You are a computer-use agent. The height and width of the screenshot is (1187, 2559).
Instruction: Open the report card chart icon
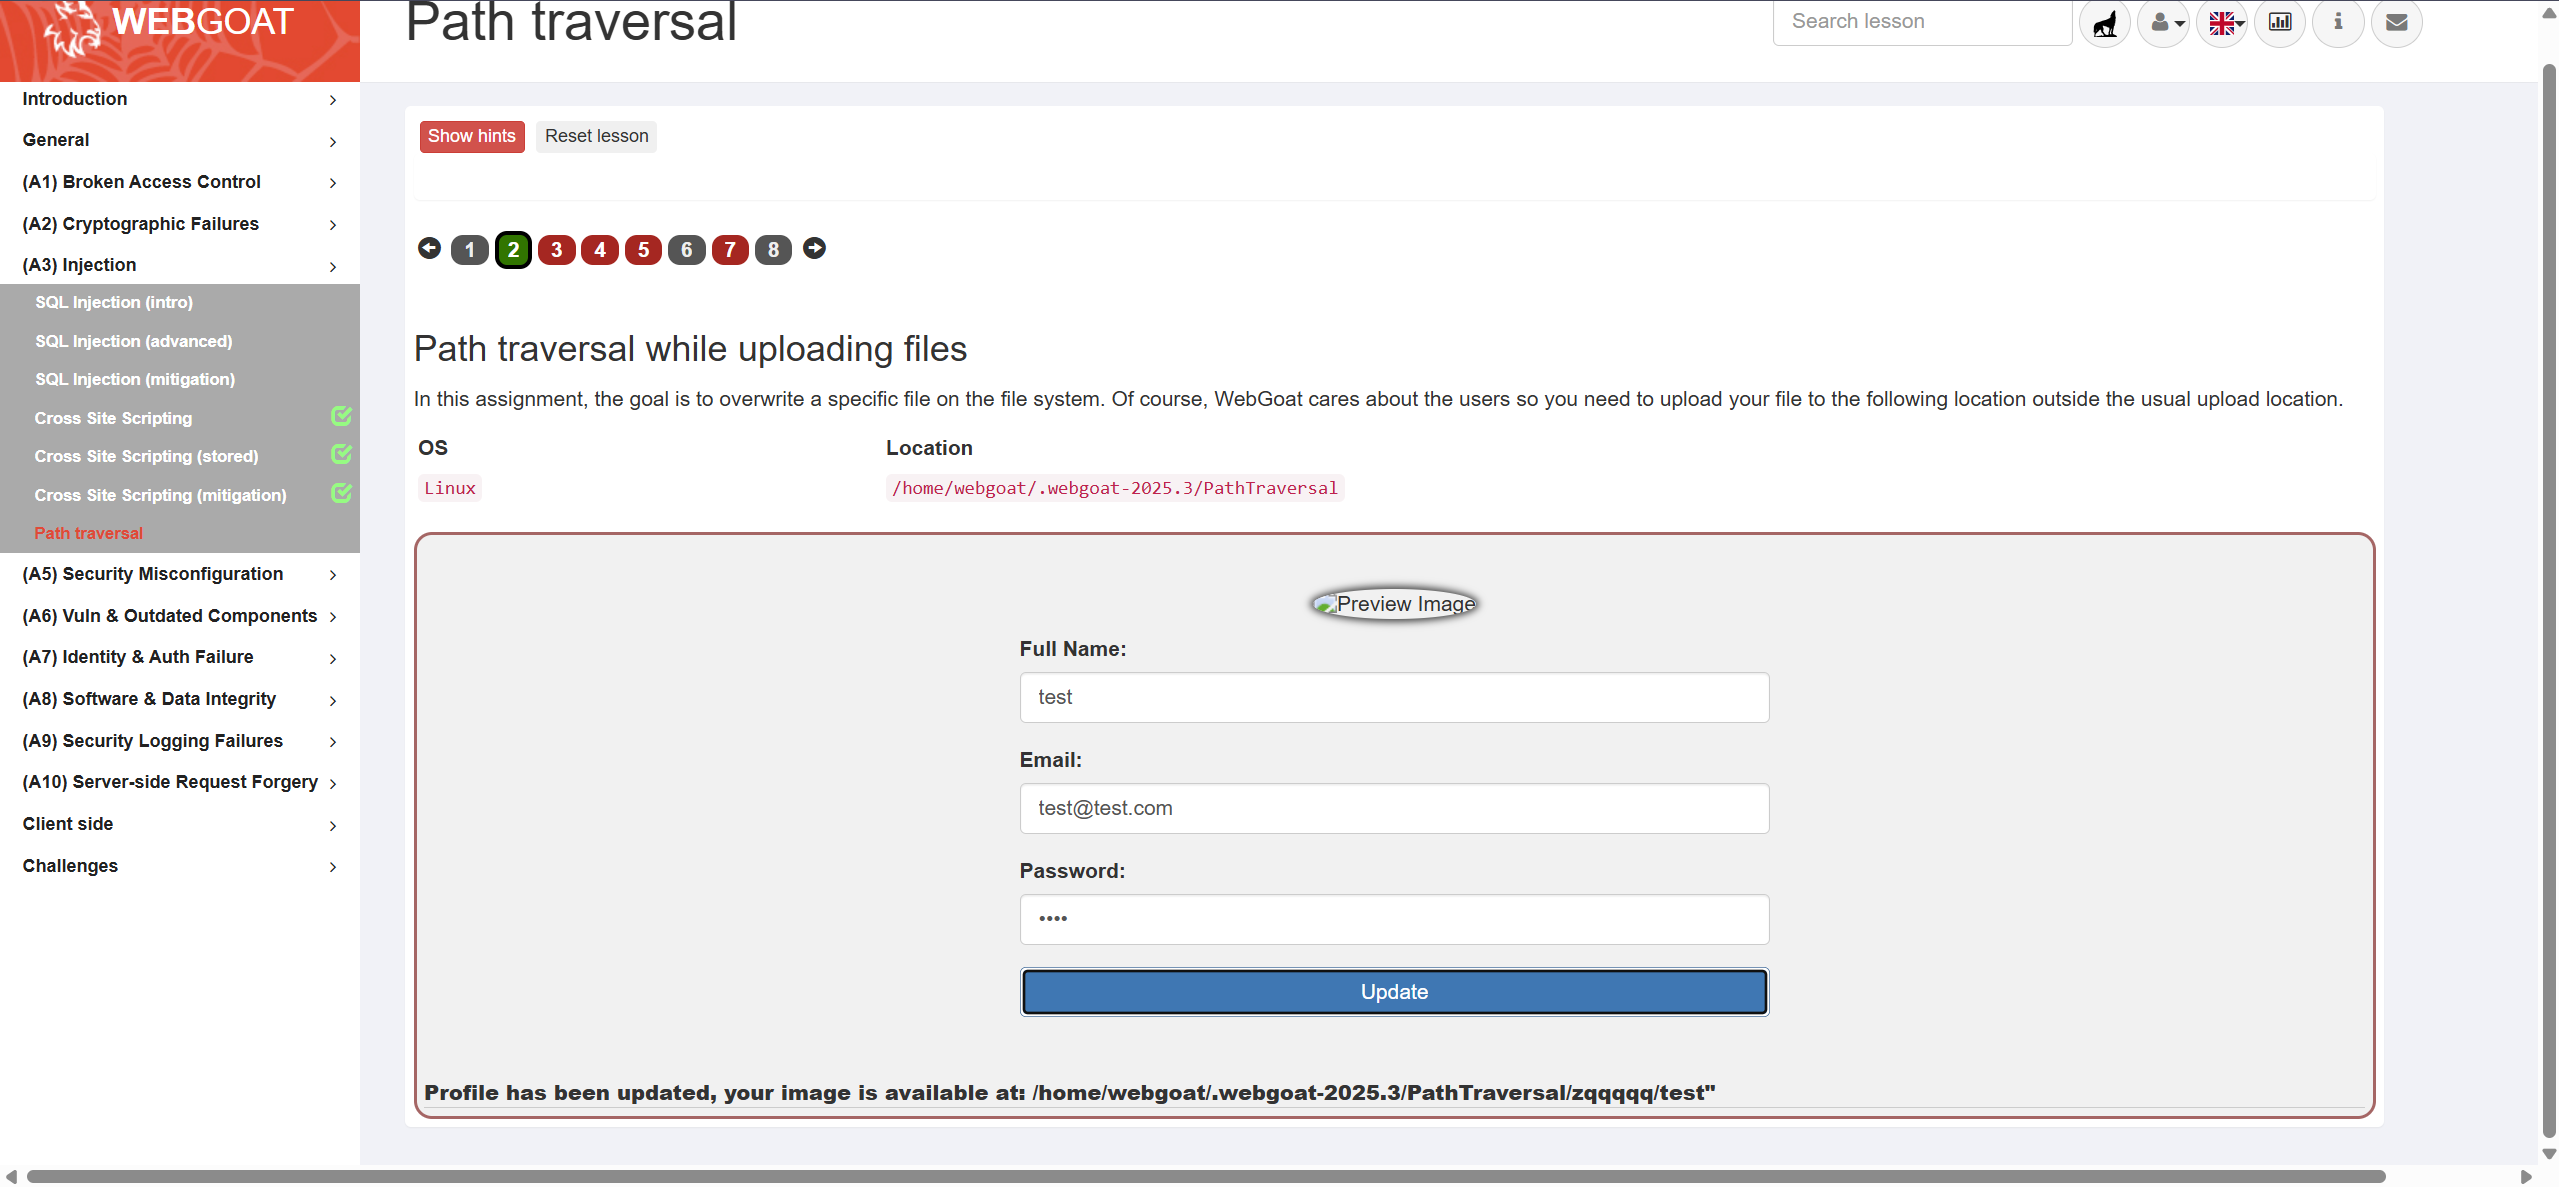tap(2280, 22)
